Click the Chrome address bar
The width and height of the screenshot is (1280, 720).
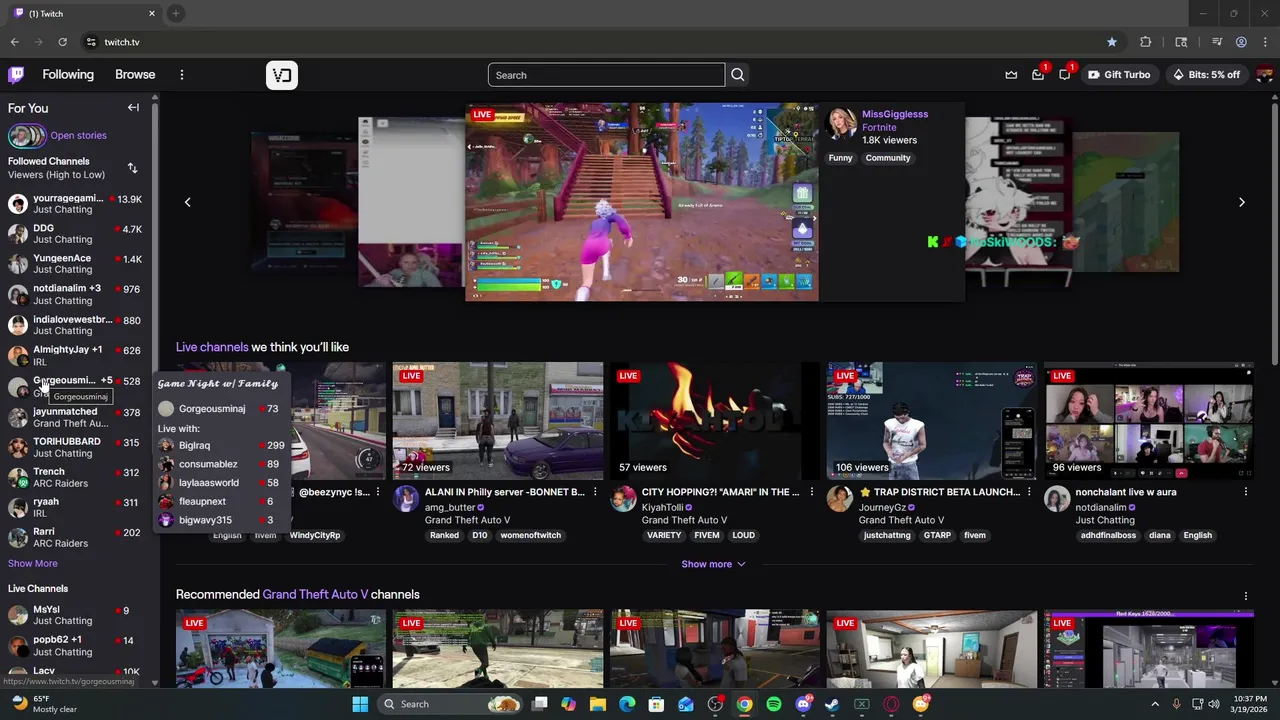(x=590, y=42)
